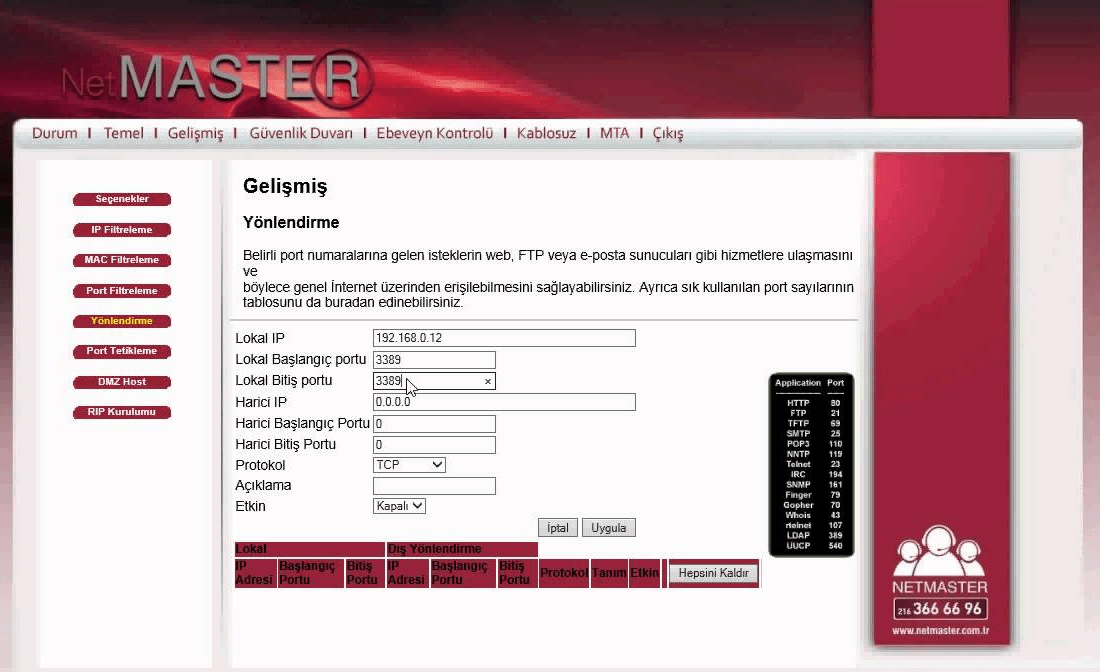
Task: Go to Port Tetikleme settings
Action: point(121,351)
